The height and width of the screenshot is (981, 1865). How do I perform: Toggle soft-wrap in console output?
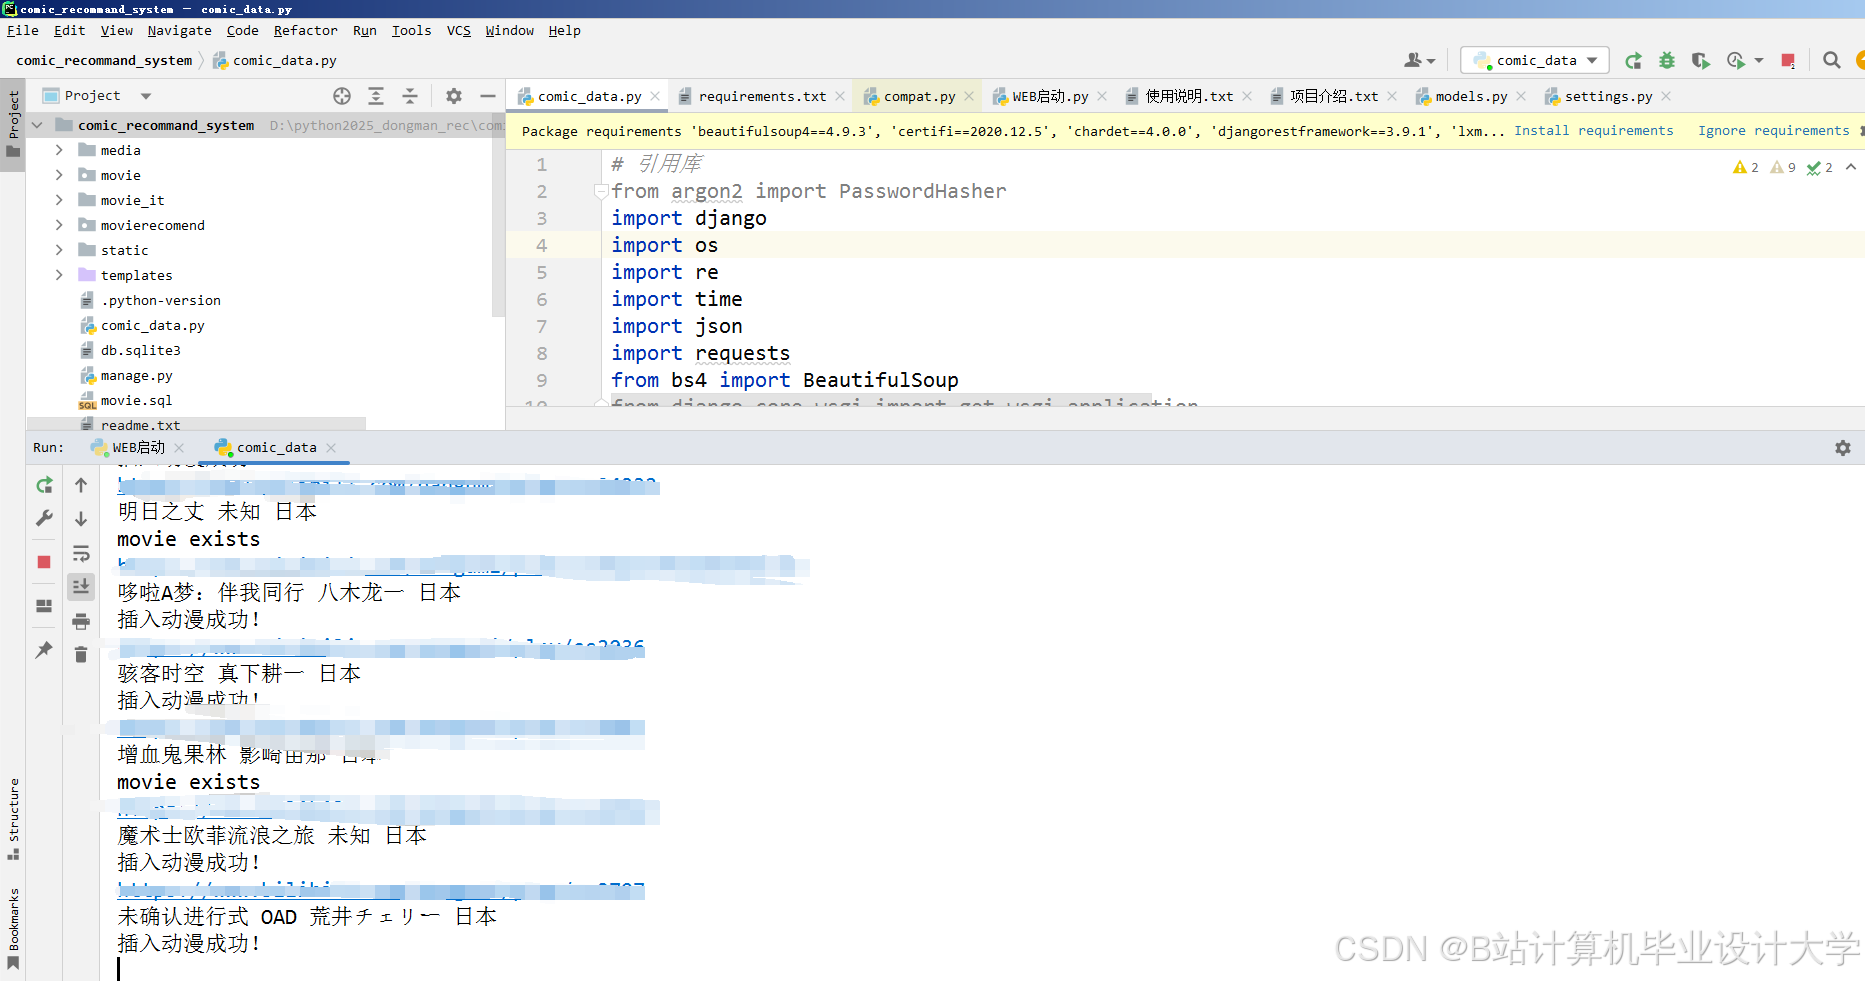(x=81, y=553)
